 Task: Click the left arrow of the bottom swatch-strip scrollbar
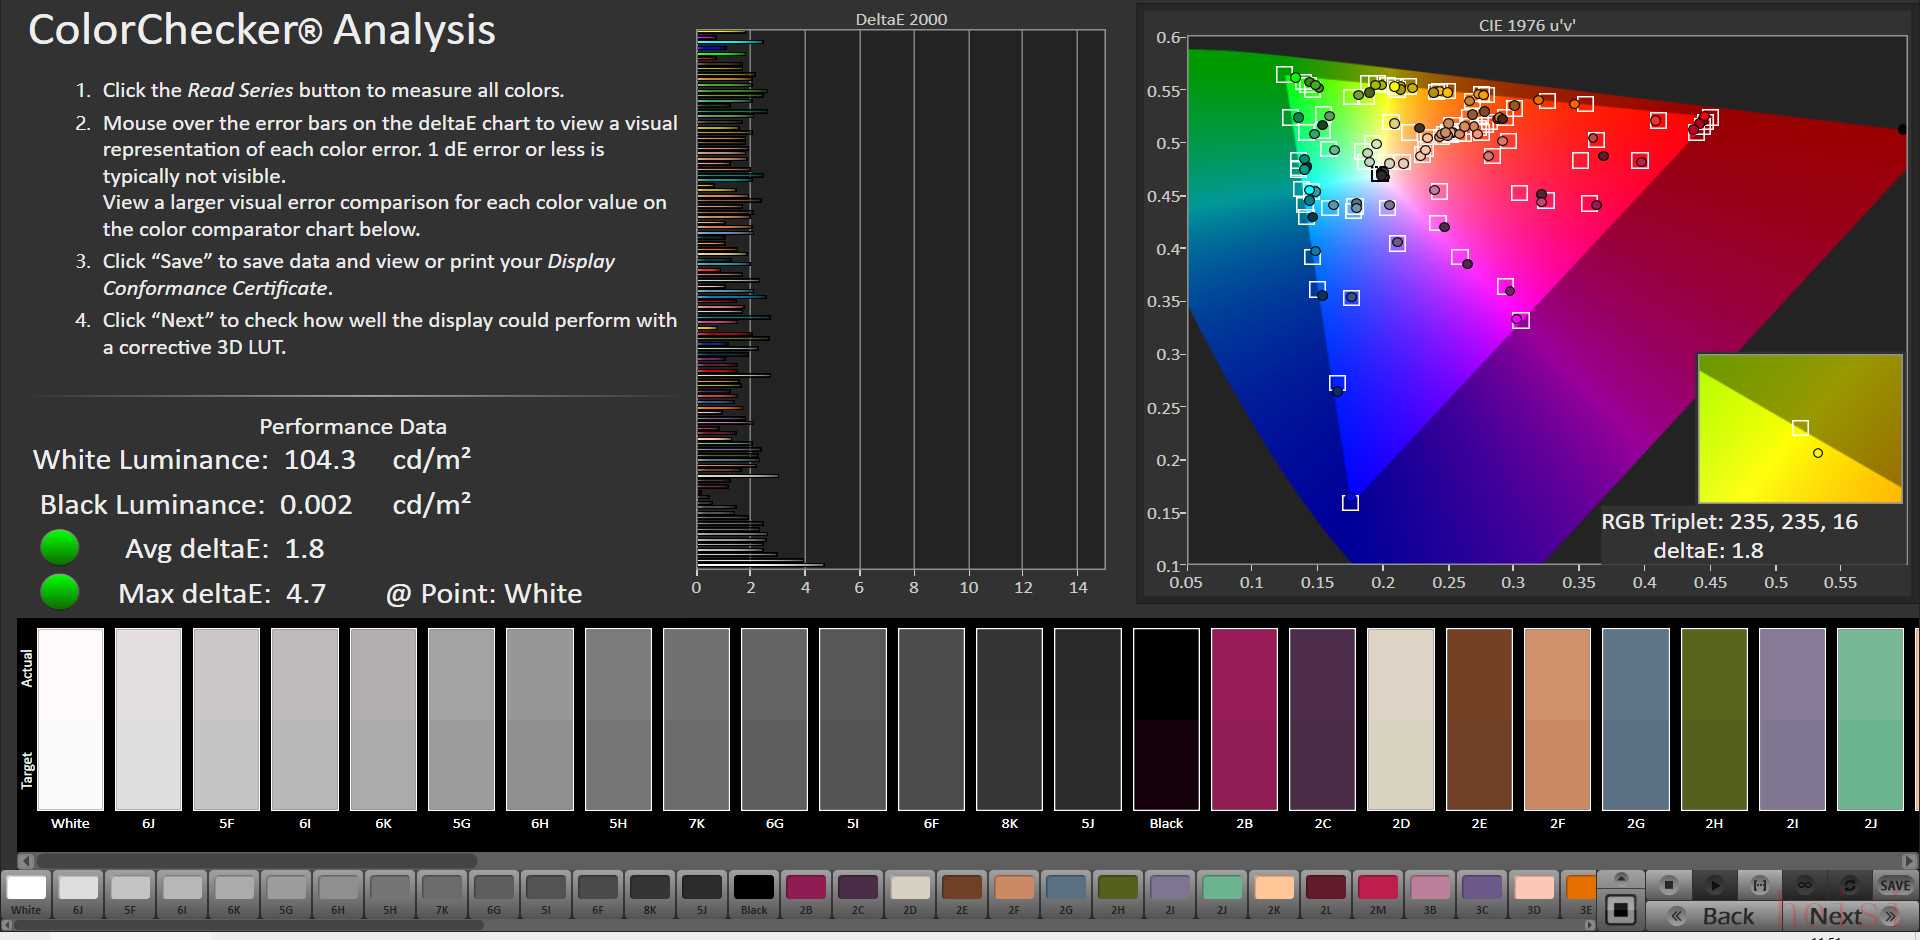(7, 925)
